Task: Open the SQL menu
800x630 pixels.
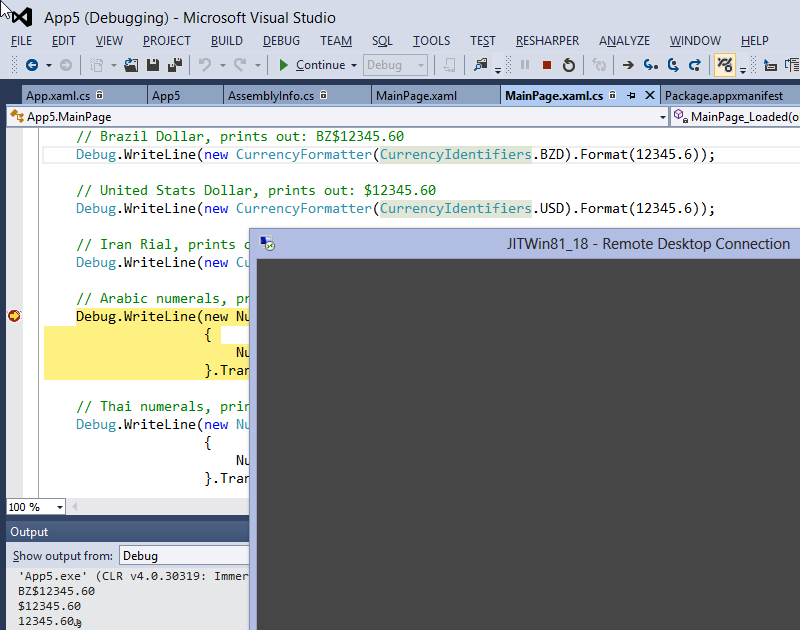Action: coord(382,41)
